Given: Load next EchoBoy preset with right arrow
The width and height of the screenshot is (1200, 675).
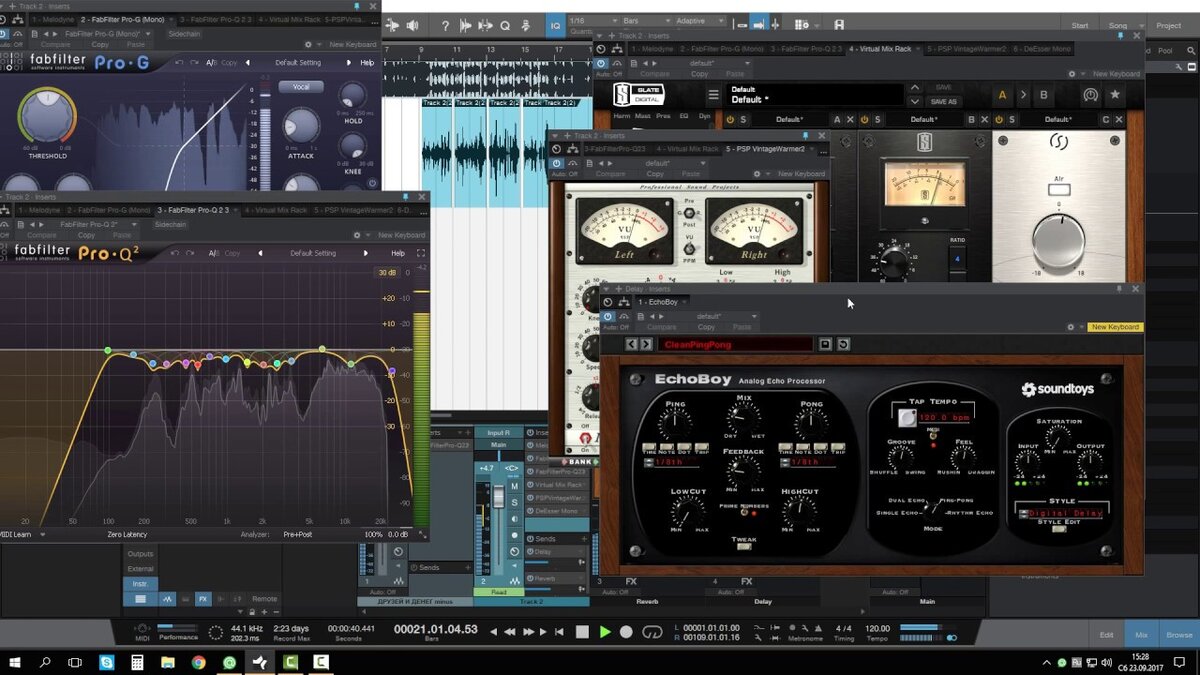Looking at the screenshot, I should [x=645, y=344].
